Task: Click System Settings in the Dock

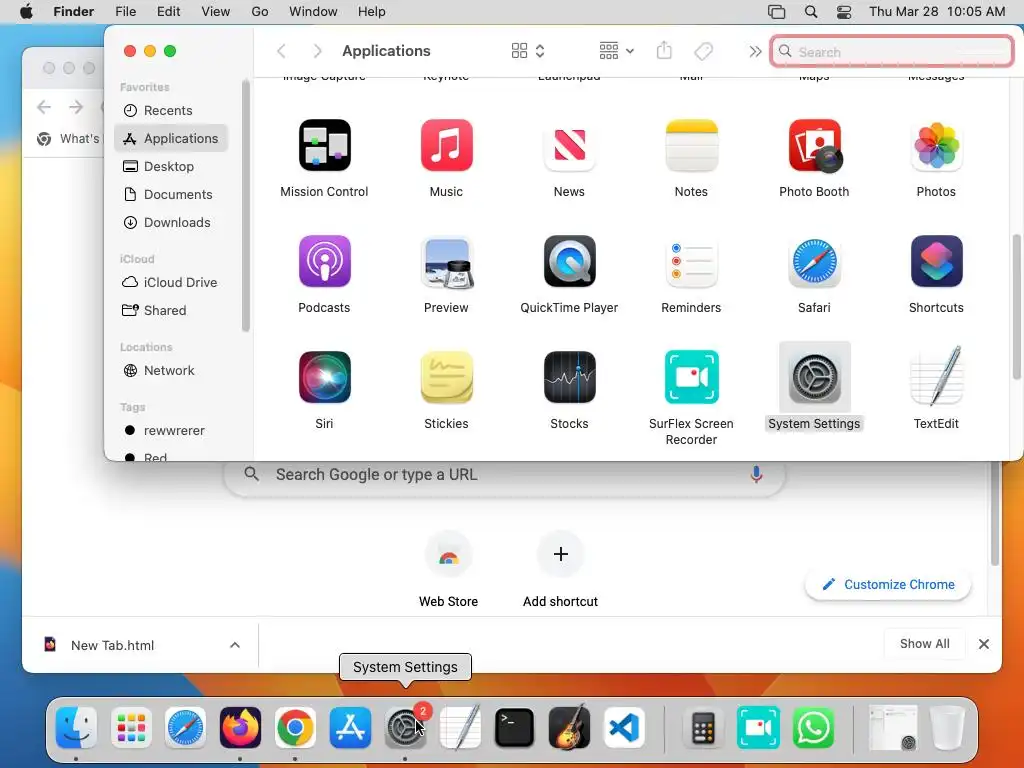Action: click(x=405, y=728)
